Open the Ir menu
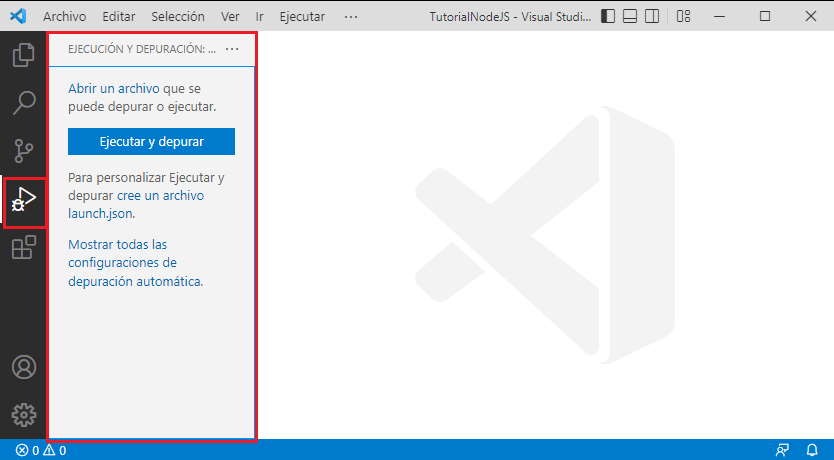 pos(260,16)
